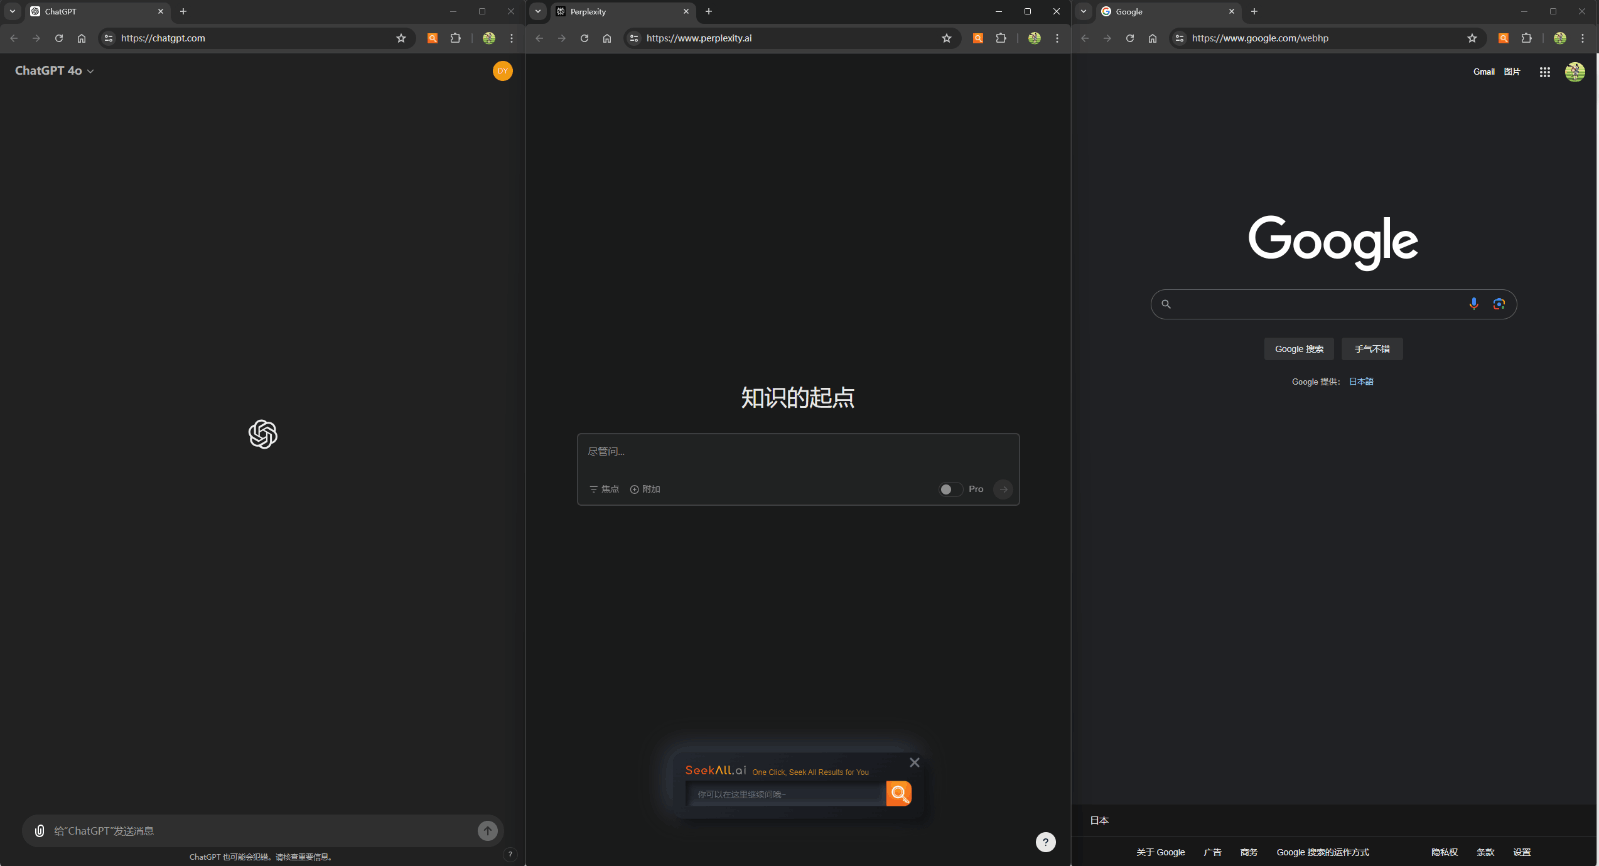
Task: Open the 广告 footer link
Action: point(1212,853)
